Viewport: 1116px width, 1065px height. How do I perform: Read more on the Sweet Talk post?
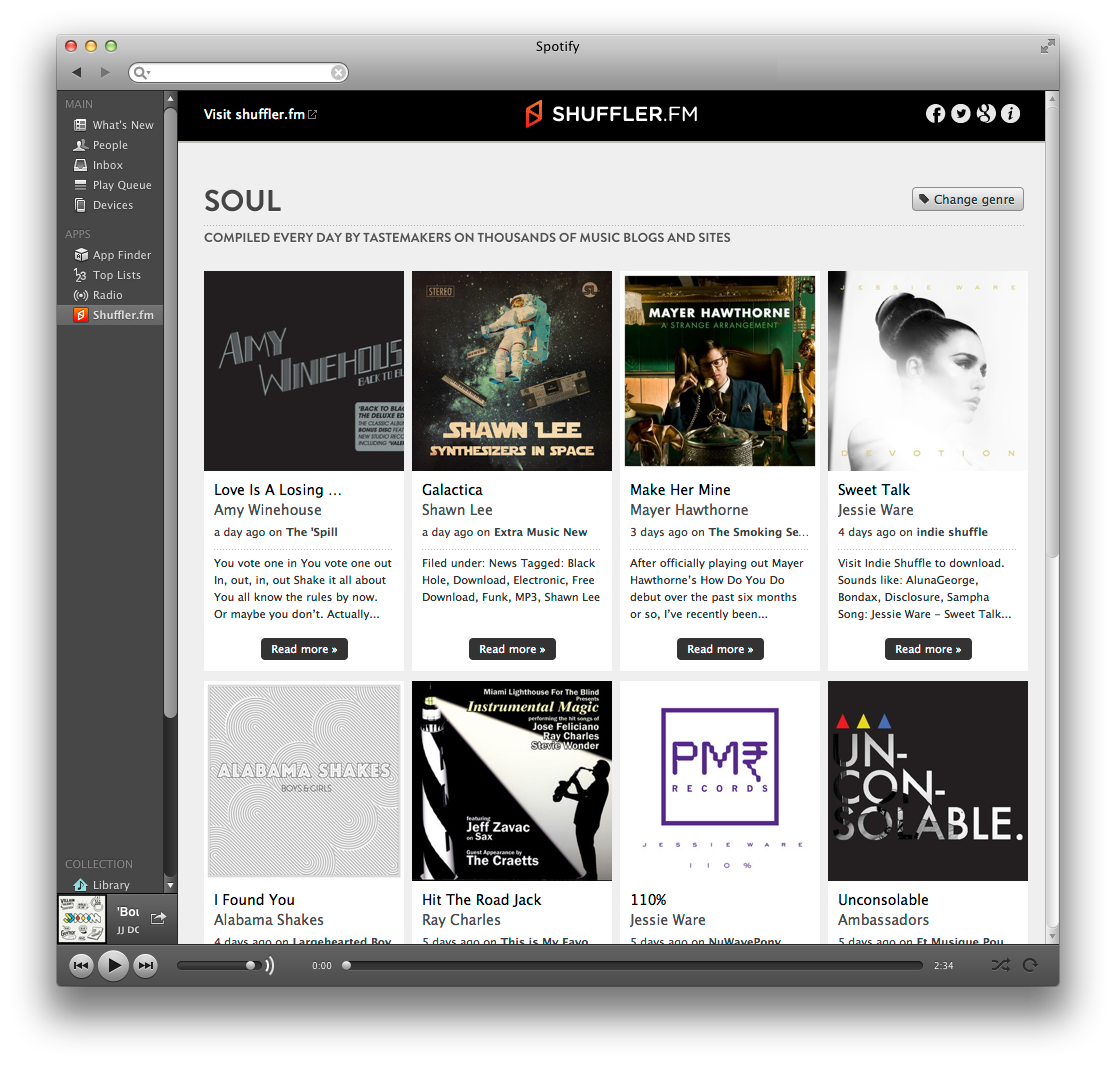coord(927,649)
